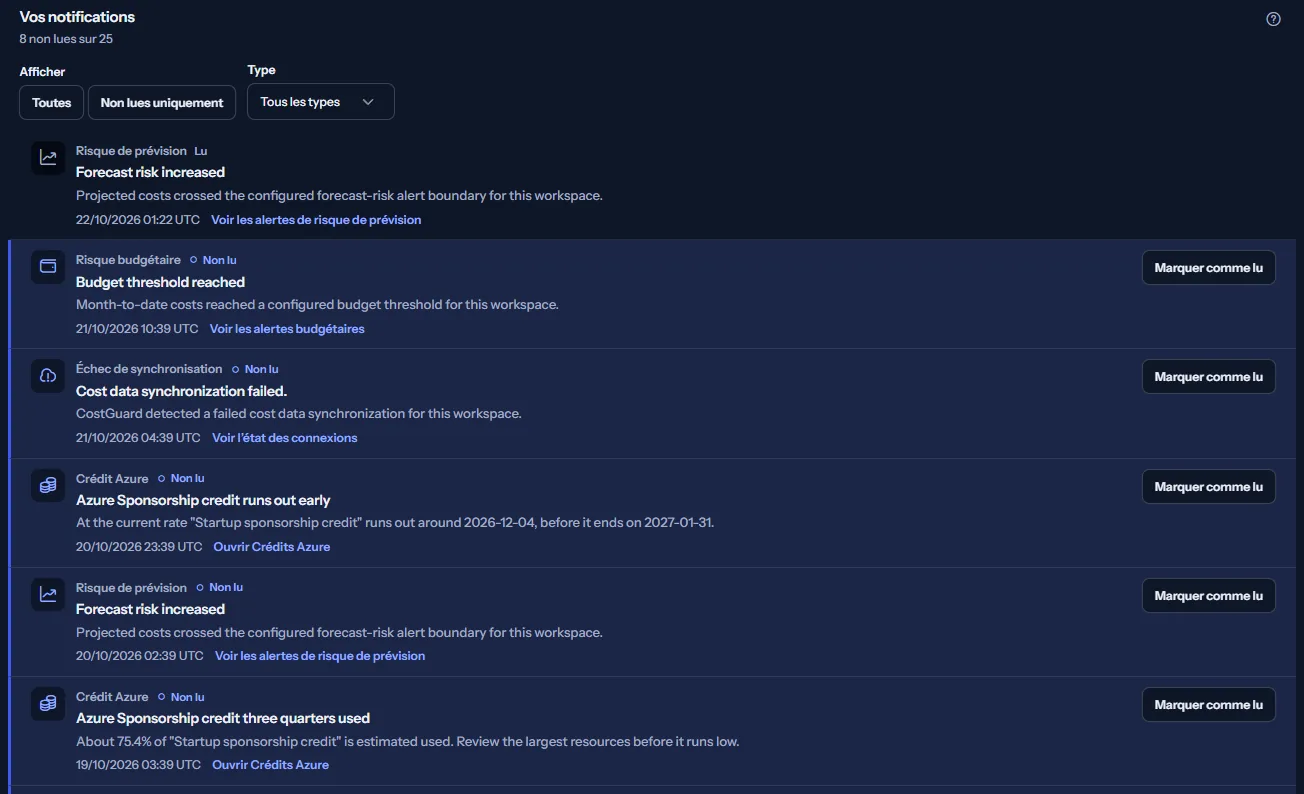
Task: Click the 21/10/2026 04:39 UTC timestamp
Action: (x=138, y=438)
